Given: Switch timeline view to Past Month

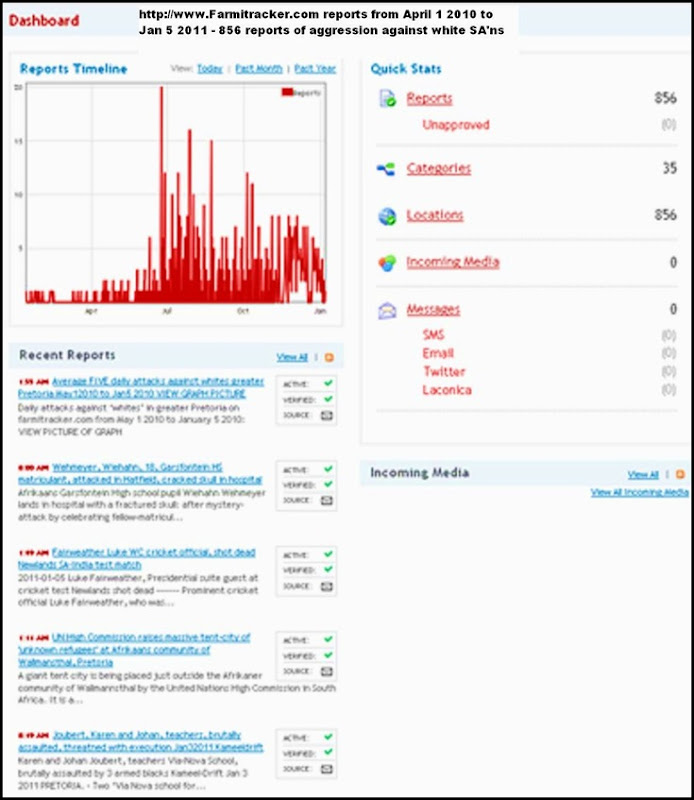Looking at the screenshot, I should pyautogui.click(x=259, y=68).
